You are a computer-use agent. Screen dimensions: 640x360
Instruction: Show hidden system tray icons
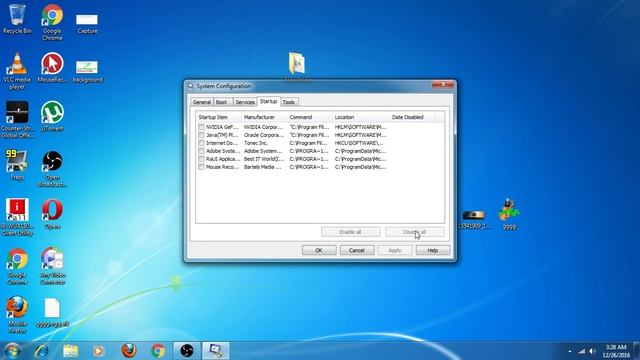[570, 351]
